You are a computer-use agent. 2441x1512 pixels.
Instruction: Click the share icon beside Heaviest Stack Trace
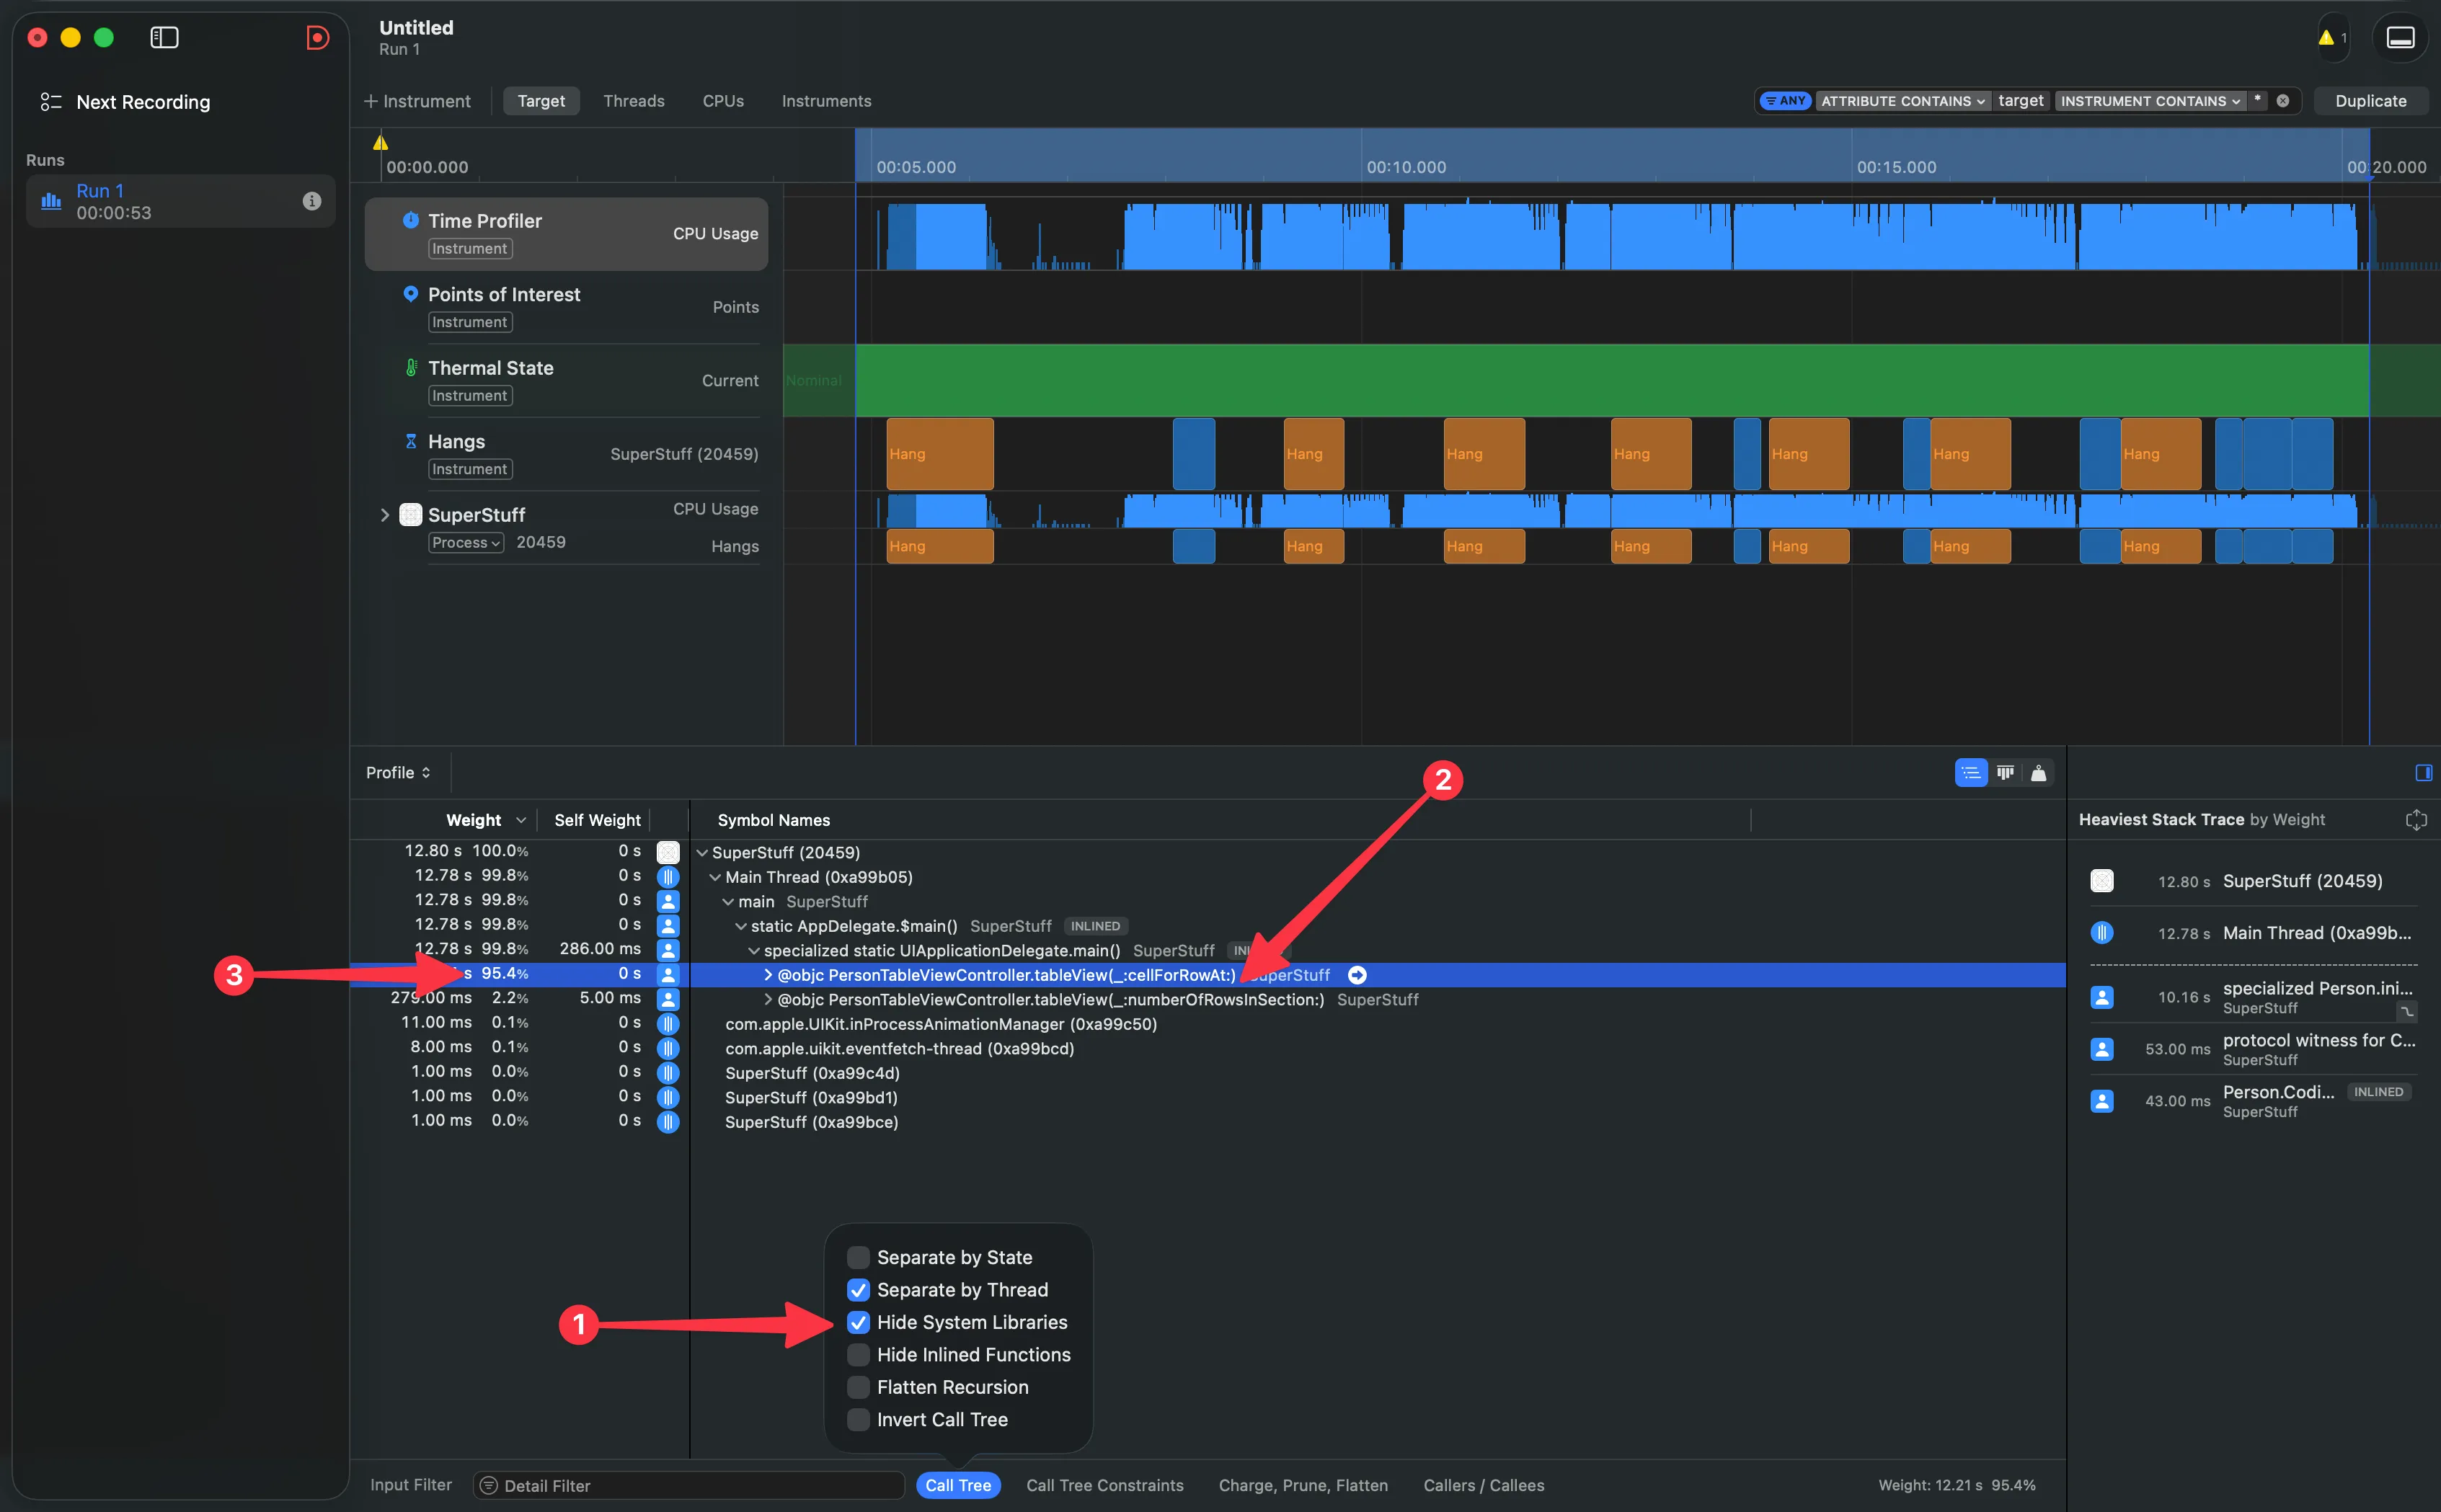point(2417,819)
